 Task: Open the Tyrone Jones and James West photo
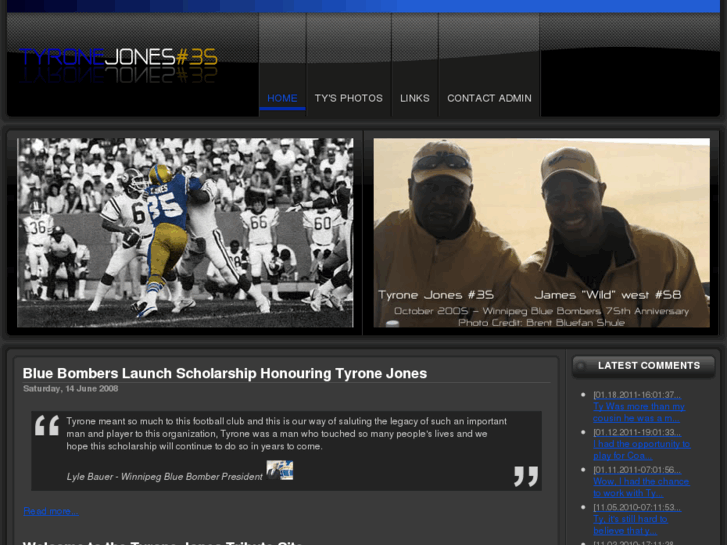tap(542, 232)
